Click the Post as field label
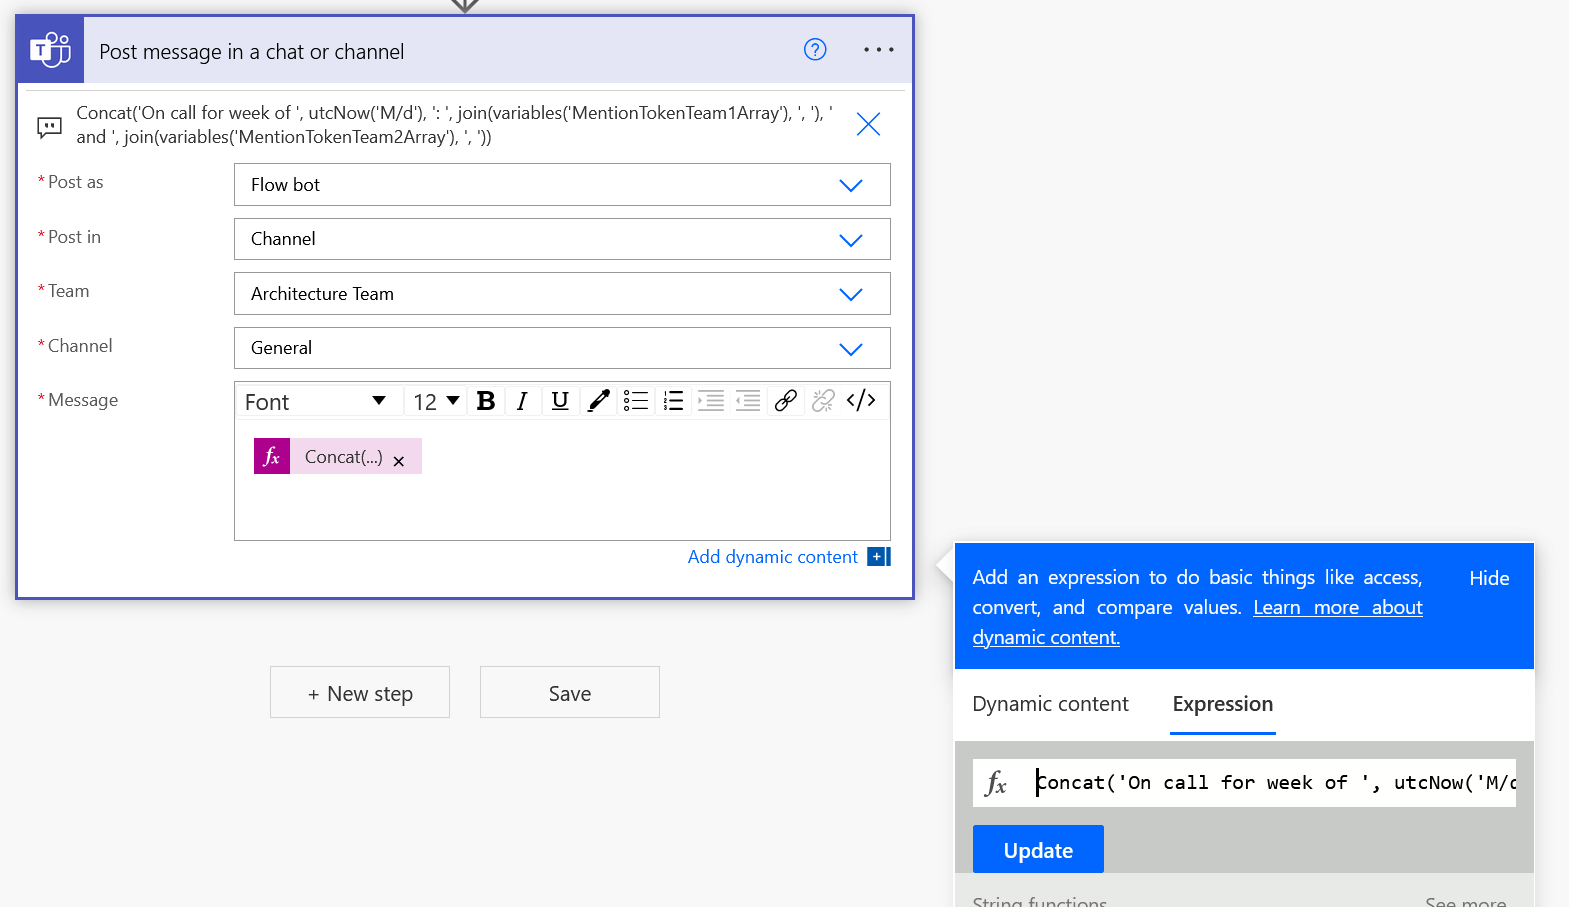The width and height of the screenshot is (1569, 907). pos(75,182)
